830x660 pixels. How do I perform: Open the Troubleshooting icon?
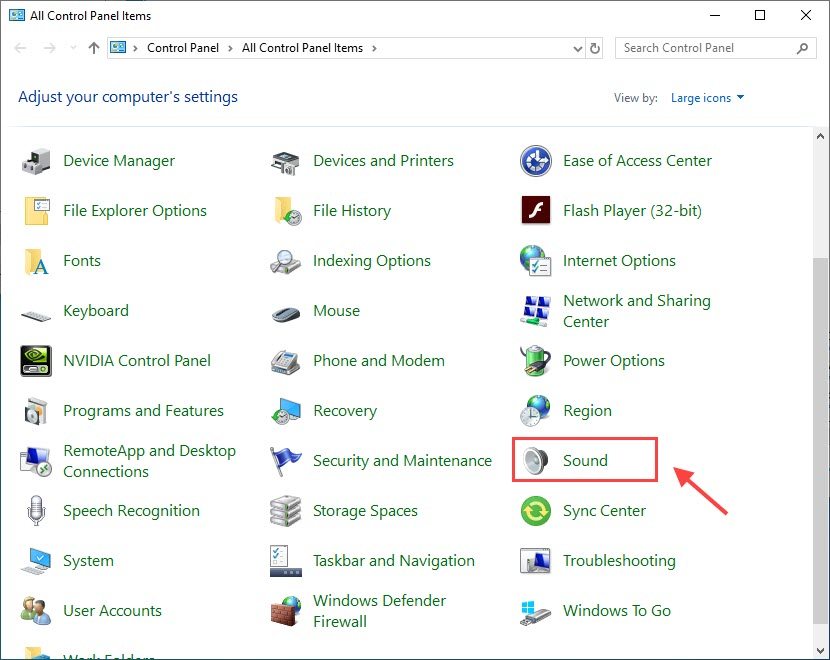536,561
